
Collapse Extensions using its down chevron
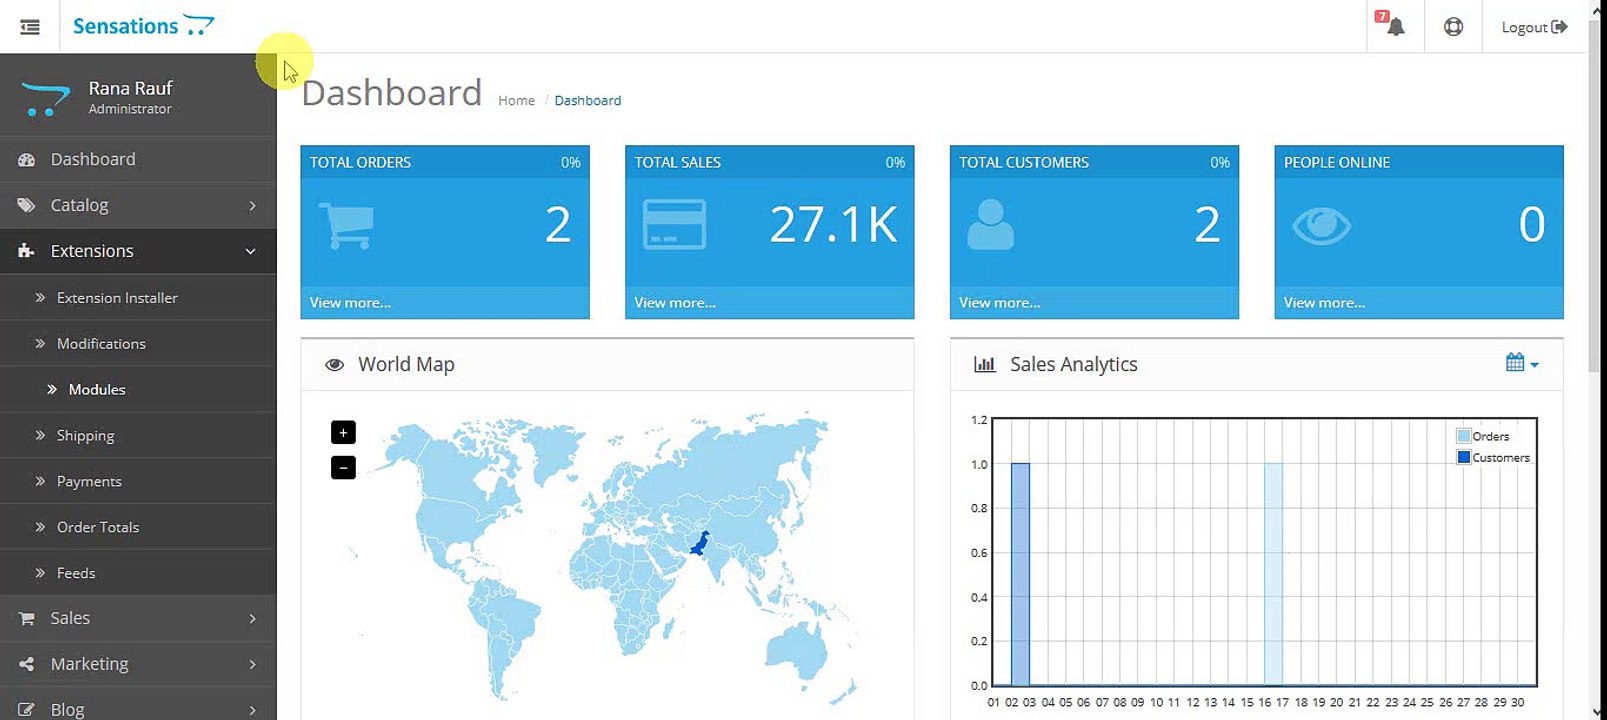tap(251, 252)
